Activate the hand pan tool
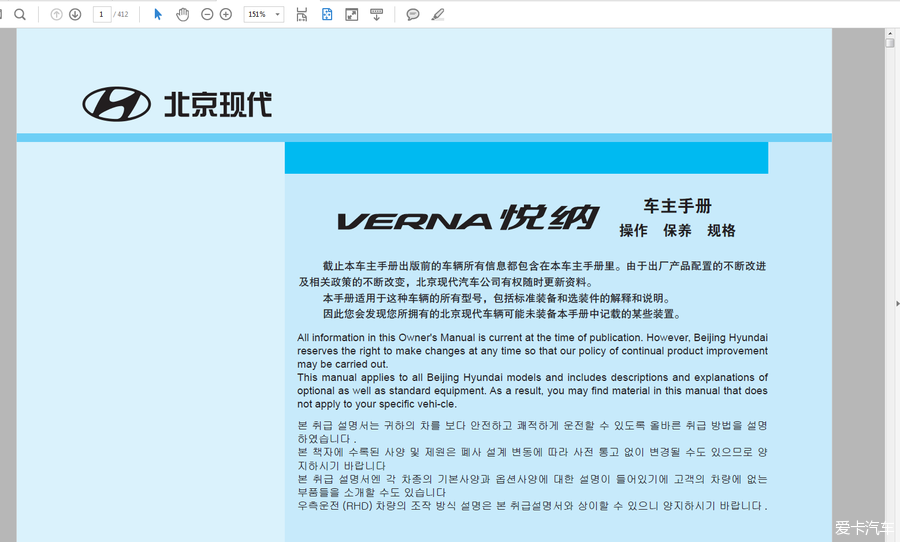Screen dimensions: 900x542 pyautogui.click(x=183, y=14)
